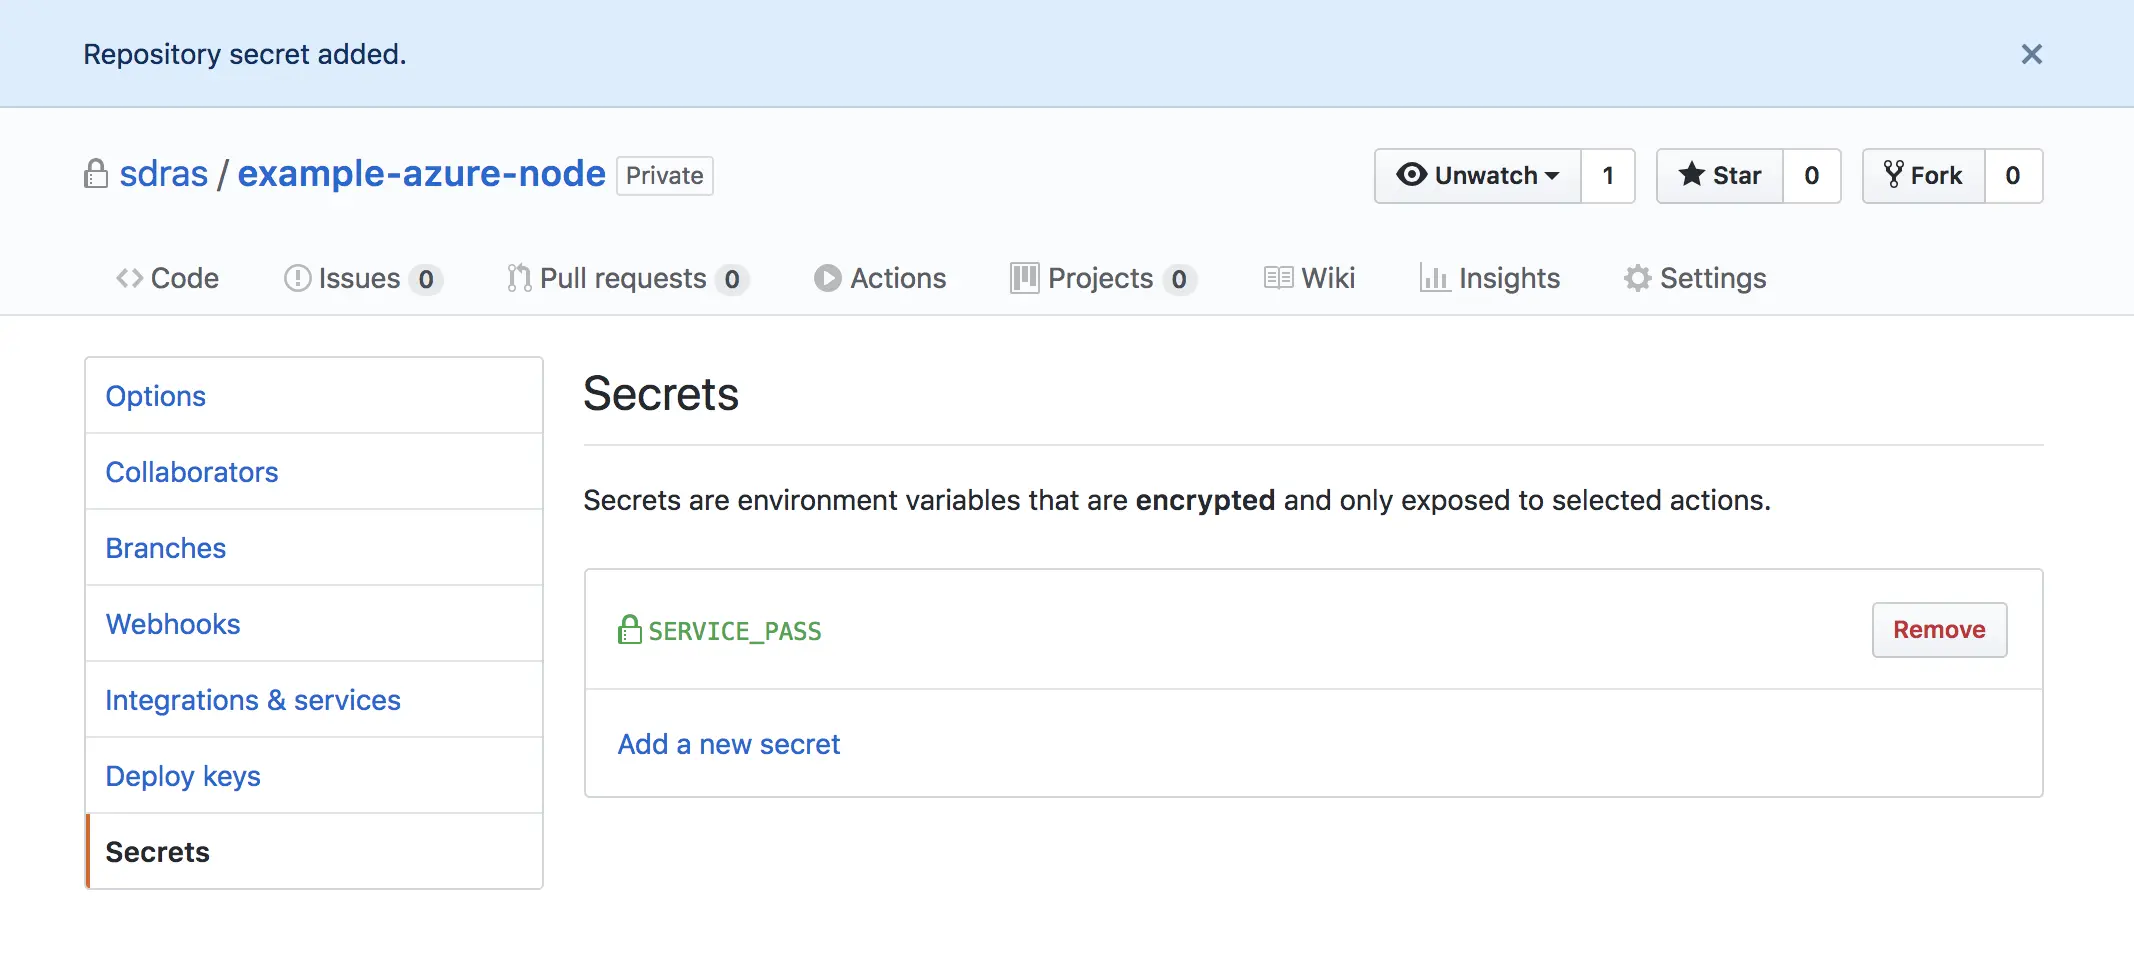Image resolution: width=2134 pixels, height=978 pixels.
Task: Click the gear icon for Settings
Action: pos(1637,278)
